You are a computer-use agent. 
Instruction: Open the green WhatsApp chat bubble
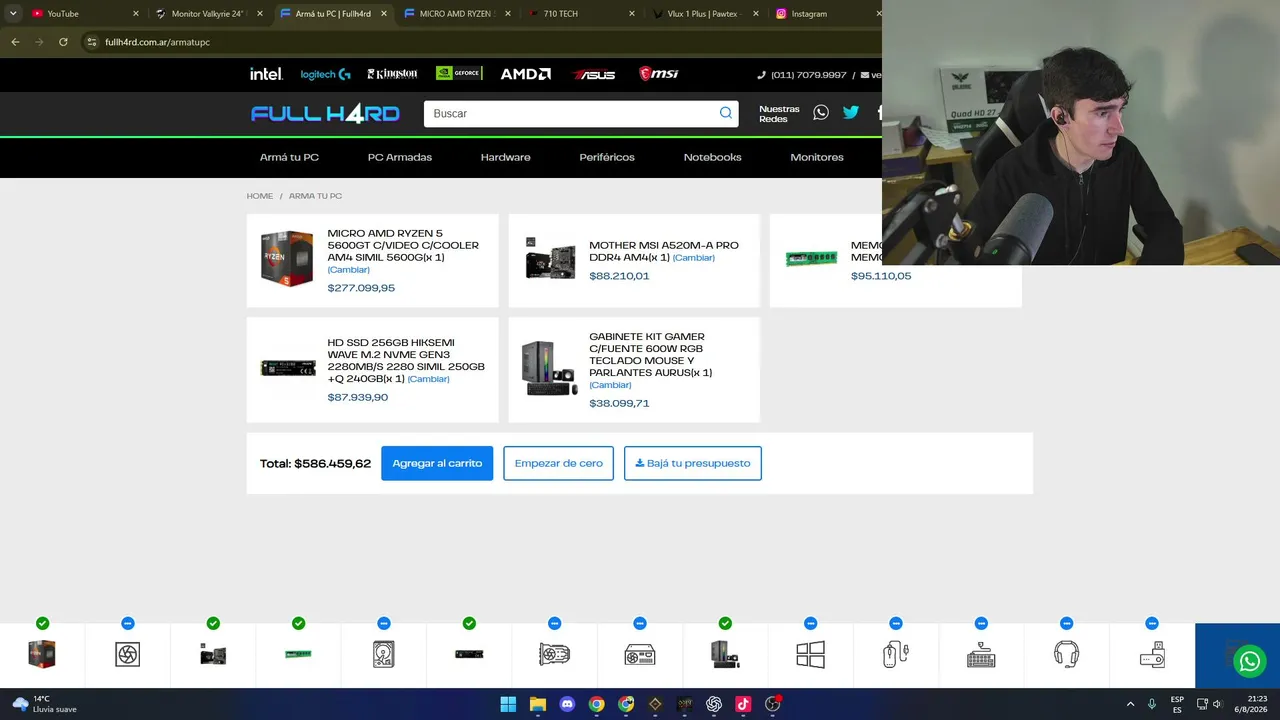(x=1249, y=661)
